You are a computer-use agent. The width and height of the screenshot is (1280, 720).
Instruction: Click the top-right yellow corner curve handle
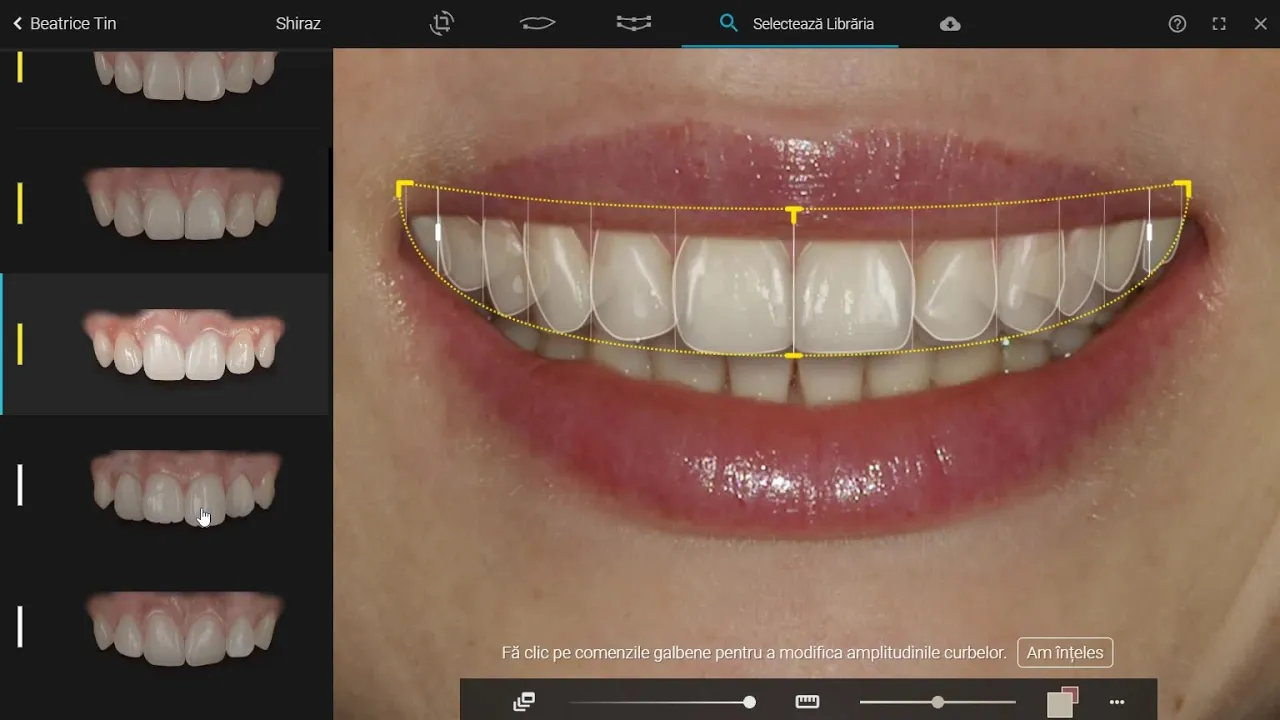pyautogui.click(x=1183, y=187)
